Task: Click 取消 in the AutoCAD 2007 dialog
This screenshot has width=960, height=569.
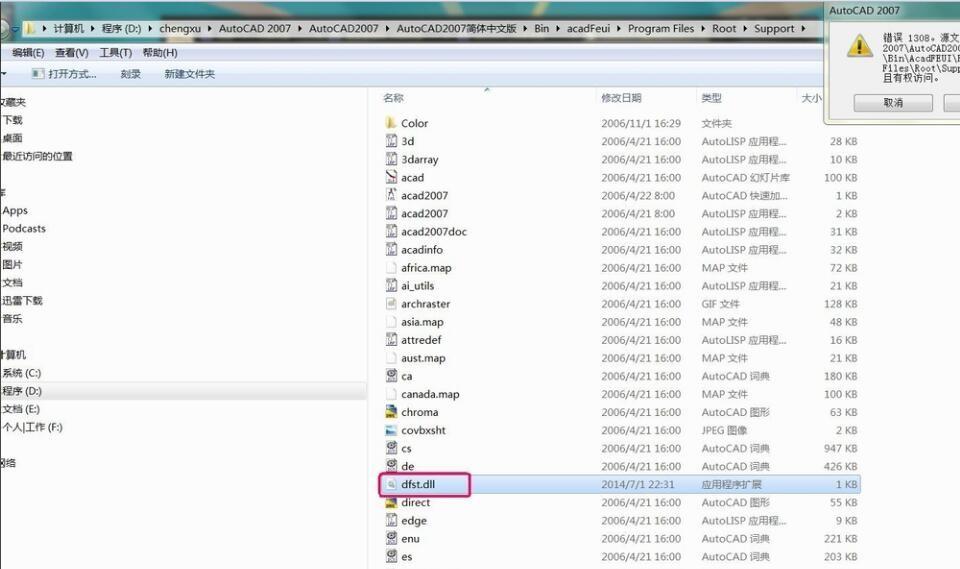Action: (x=893, y=102)
